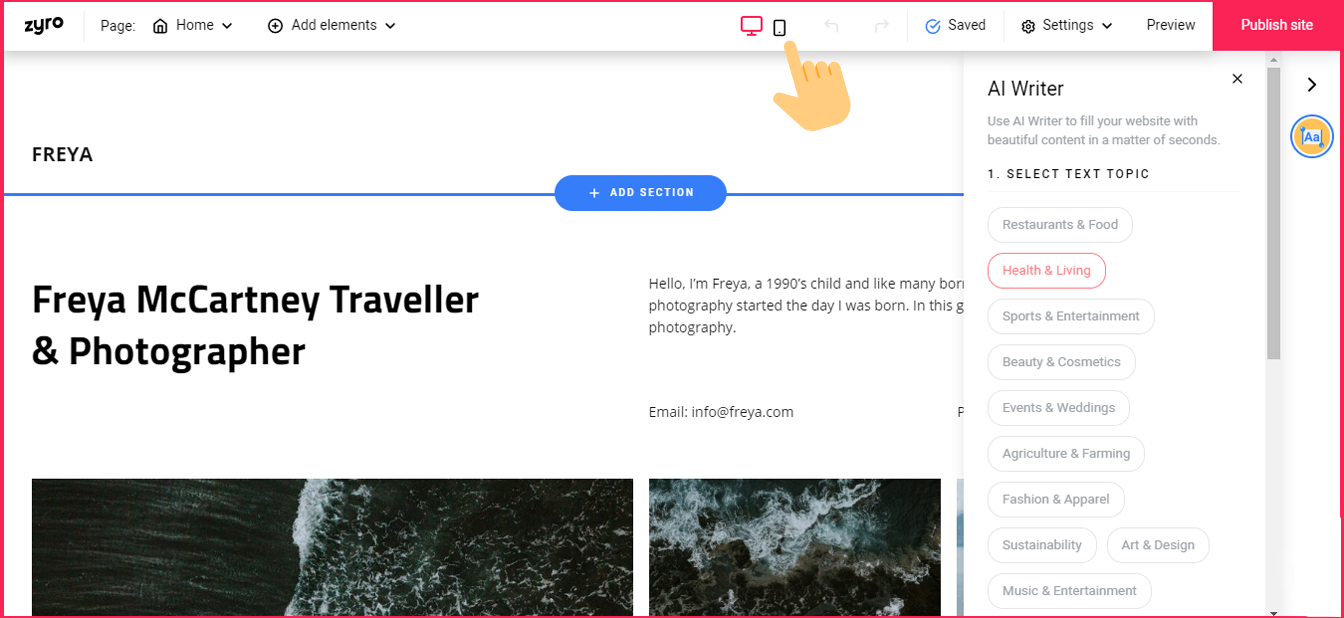Choose the Art & Design topic
Screen dimensions: 1344x618
pyautogui.click(x=1158, y=545)
